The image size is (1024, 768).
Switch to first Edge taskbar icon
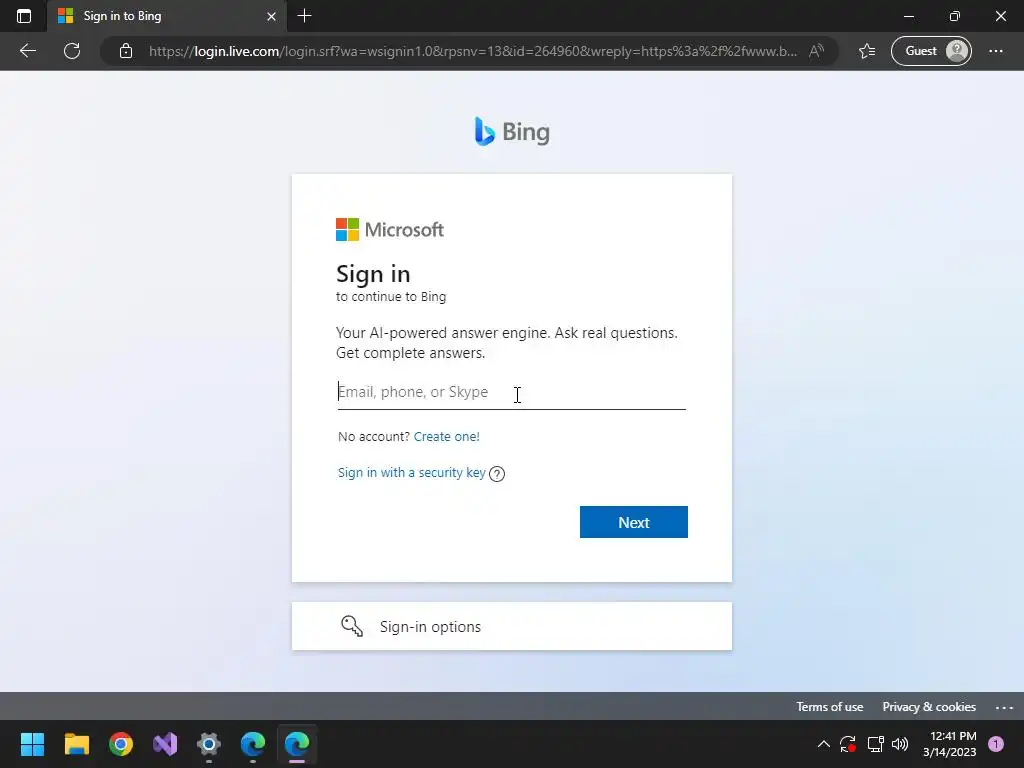pos(253,744)
